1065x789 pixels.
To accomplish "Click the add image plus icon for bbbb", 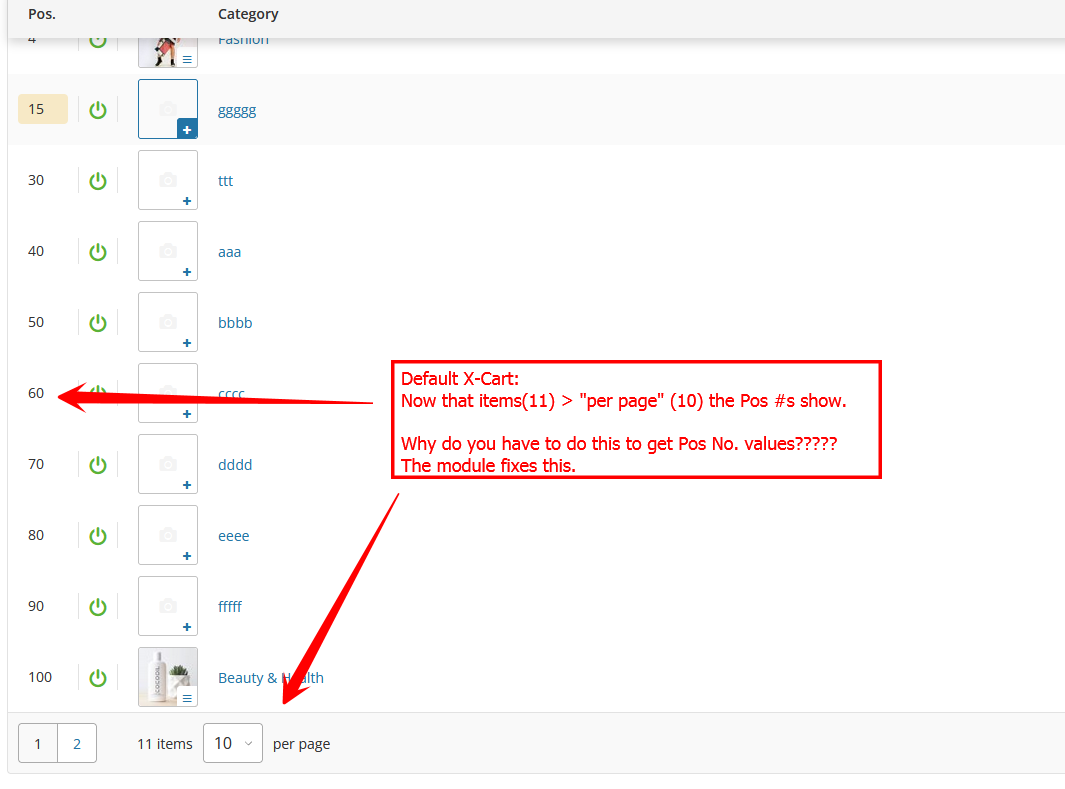I will tap(187, 343).
